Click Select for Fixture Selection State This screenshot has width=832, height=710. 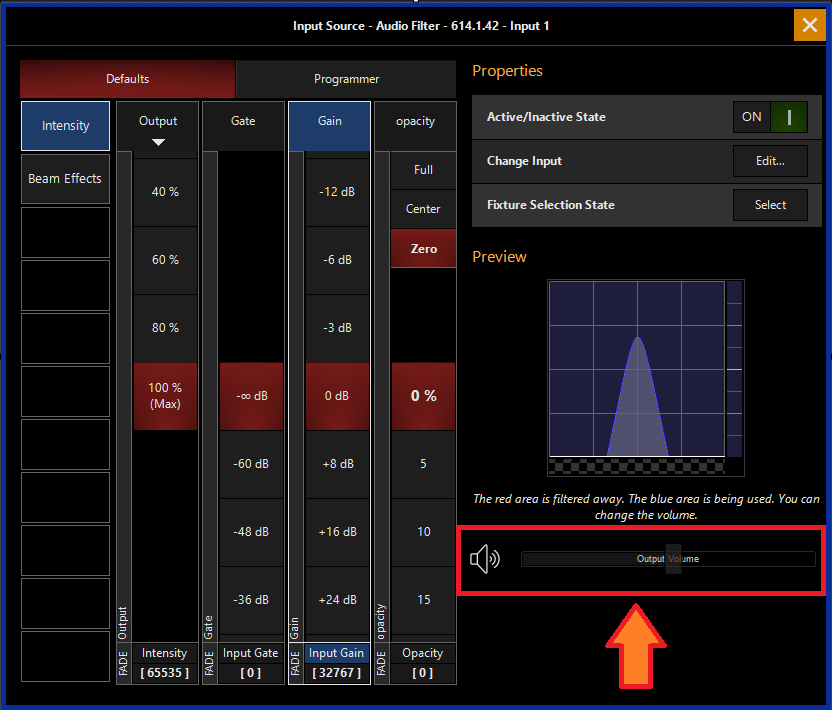[770, 205]
